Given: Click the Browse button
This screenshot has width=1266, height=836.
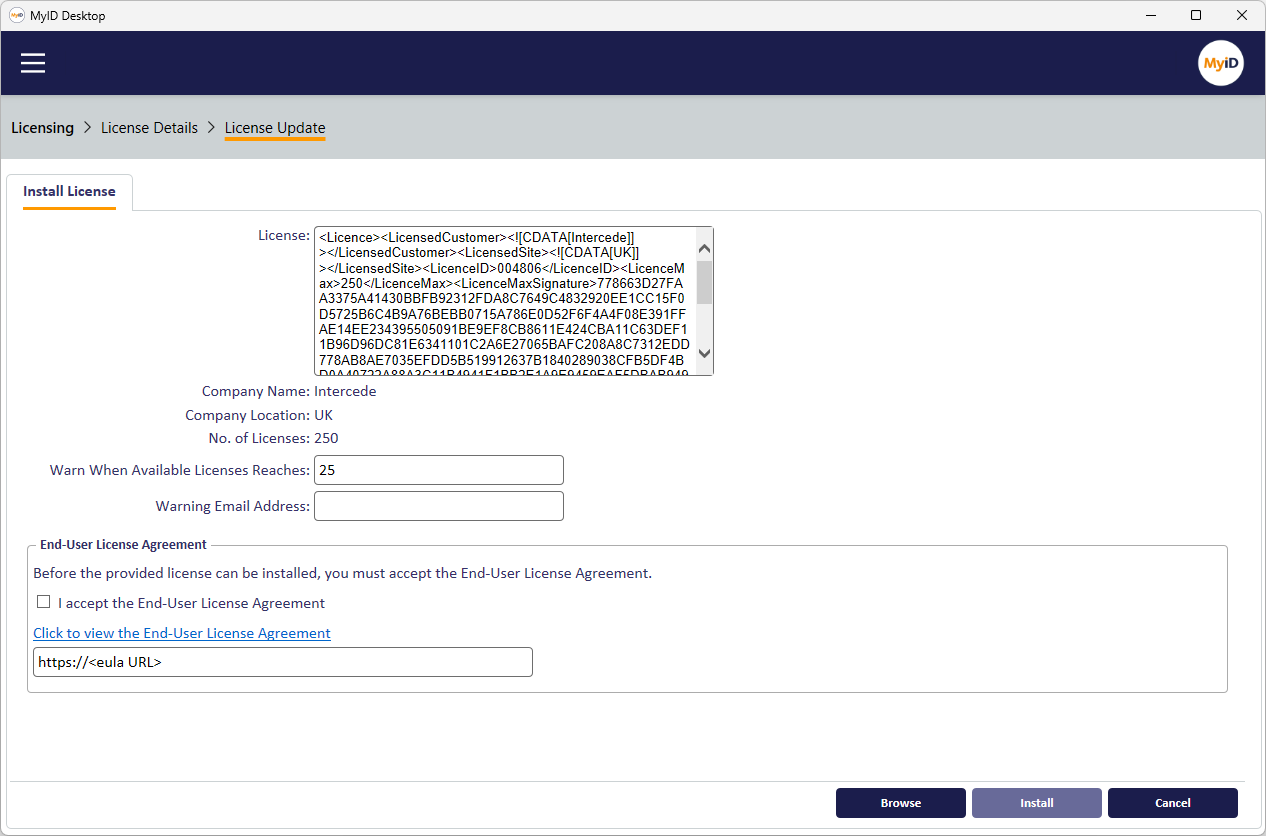Looking at the screenshot, I should pos(901,803).
